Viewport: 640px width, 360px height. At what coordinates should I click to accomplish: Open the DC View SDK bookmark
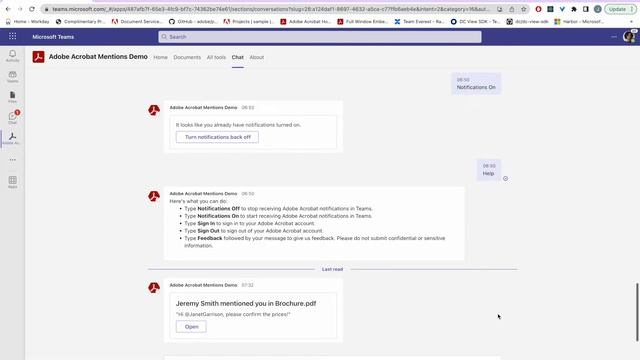tap(476, 22)
